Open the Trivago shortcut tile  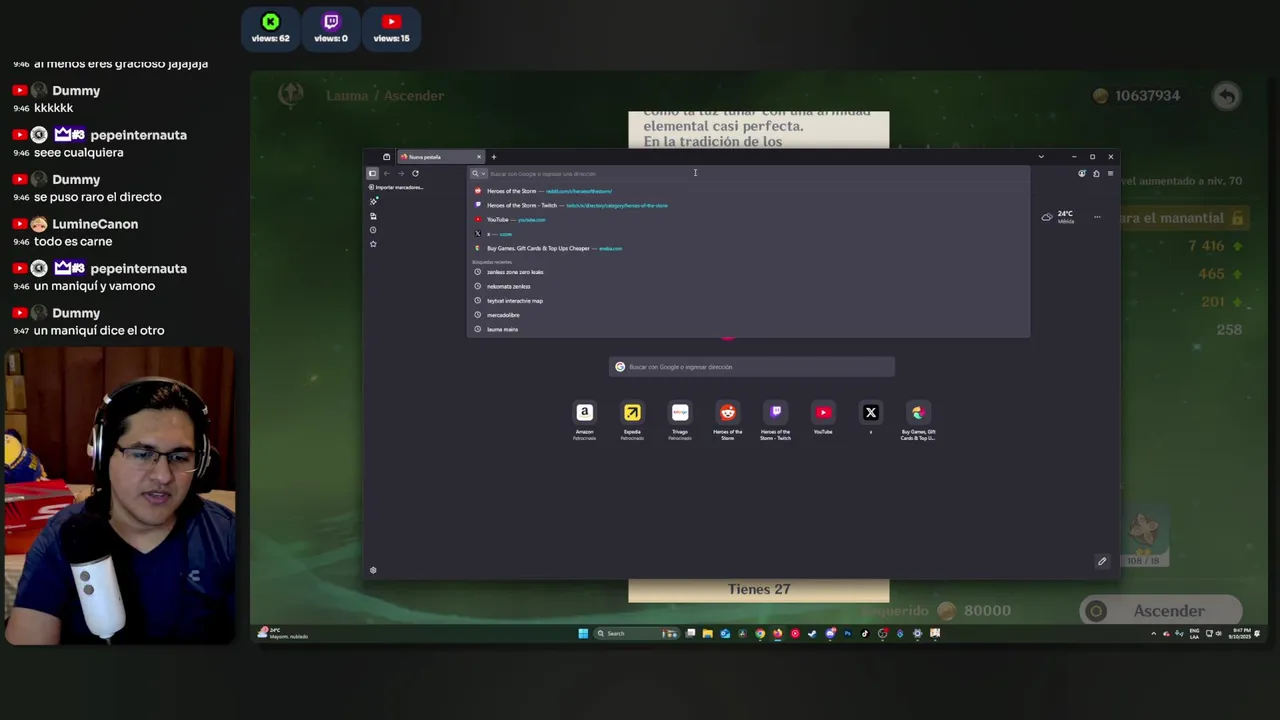click(x=680, y=412)
